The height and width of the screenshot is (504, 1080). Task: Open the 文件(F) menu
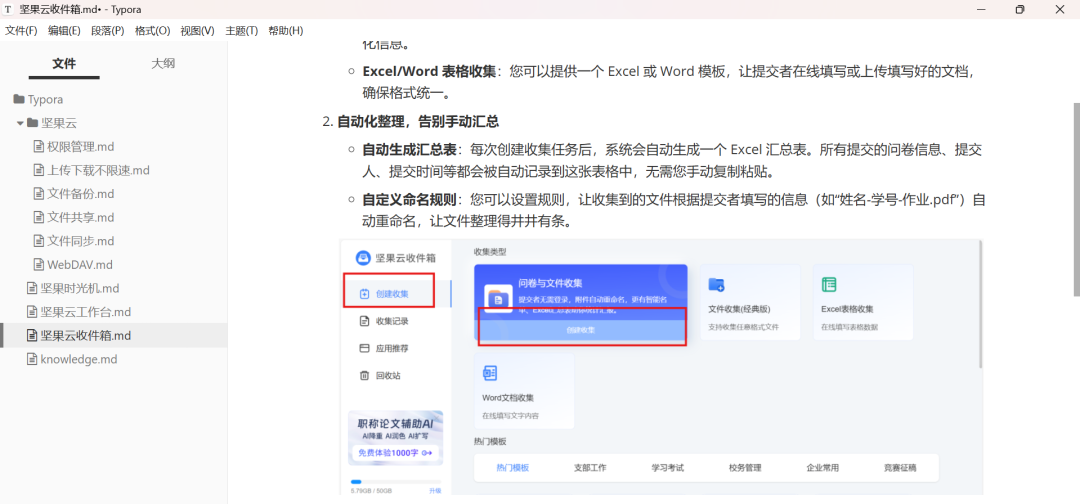coord(21,31)
